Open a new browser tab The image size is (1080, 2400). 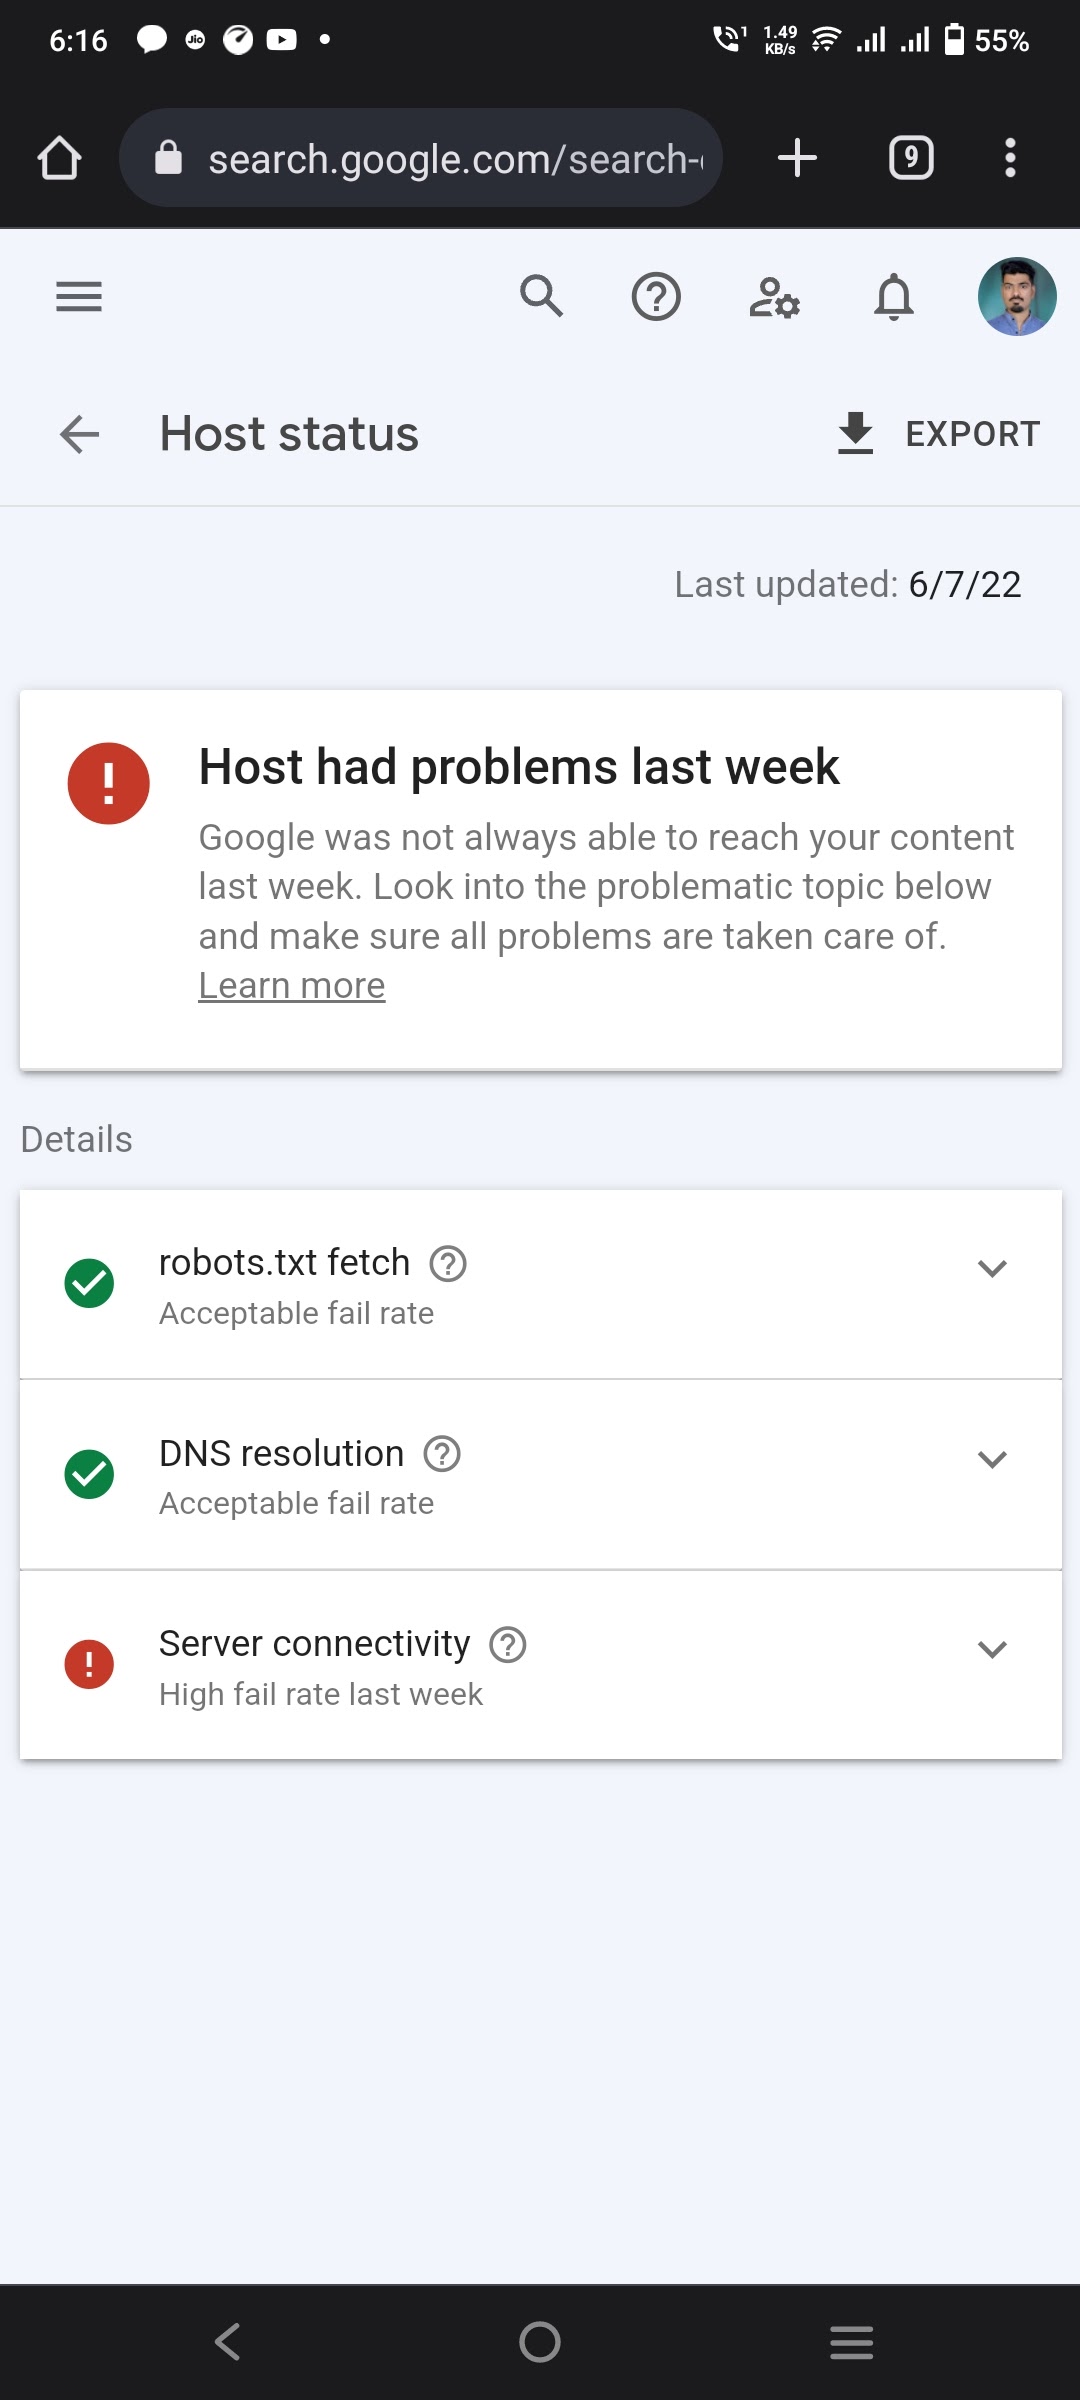(797, 158)
